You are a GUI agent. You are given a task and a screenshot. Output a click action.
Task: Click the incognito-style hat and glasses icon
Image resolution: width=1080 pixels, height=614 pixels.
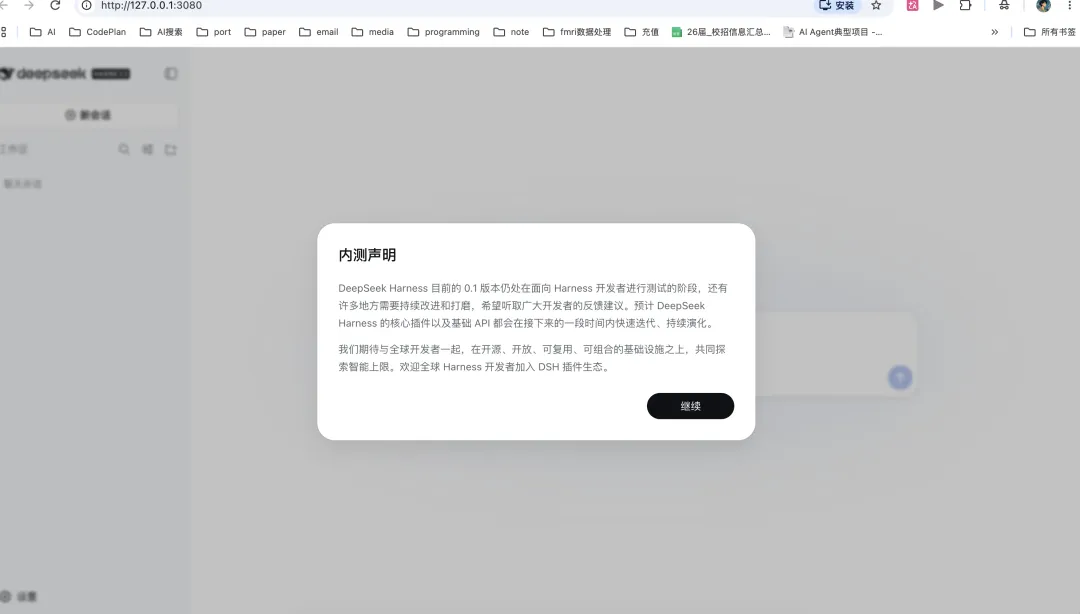(1004, 6)
